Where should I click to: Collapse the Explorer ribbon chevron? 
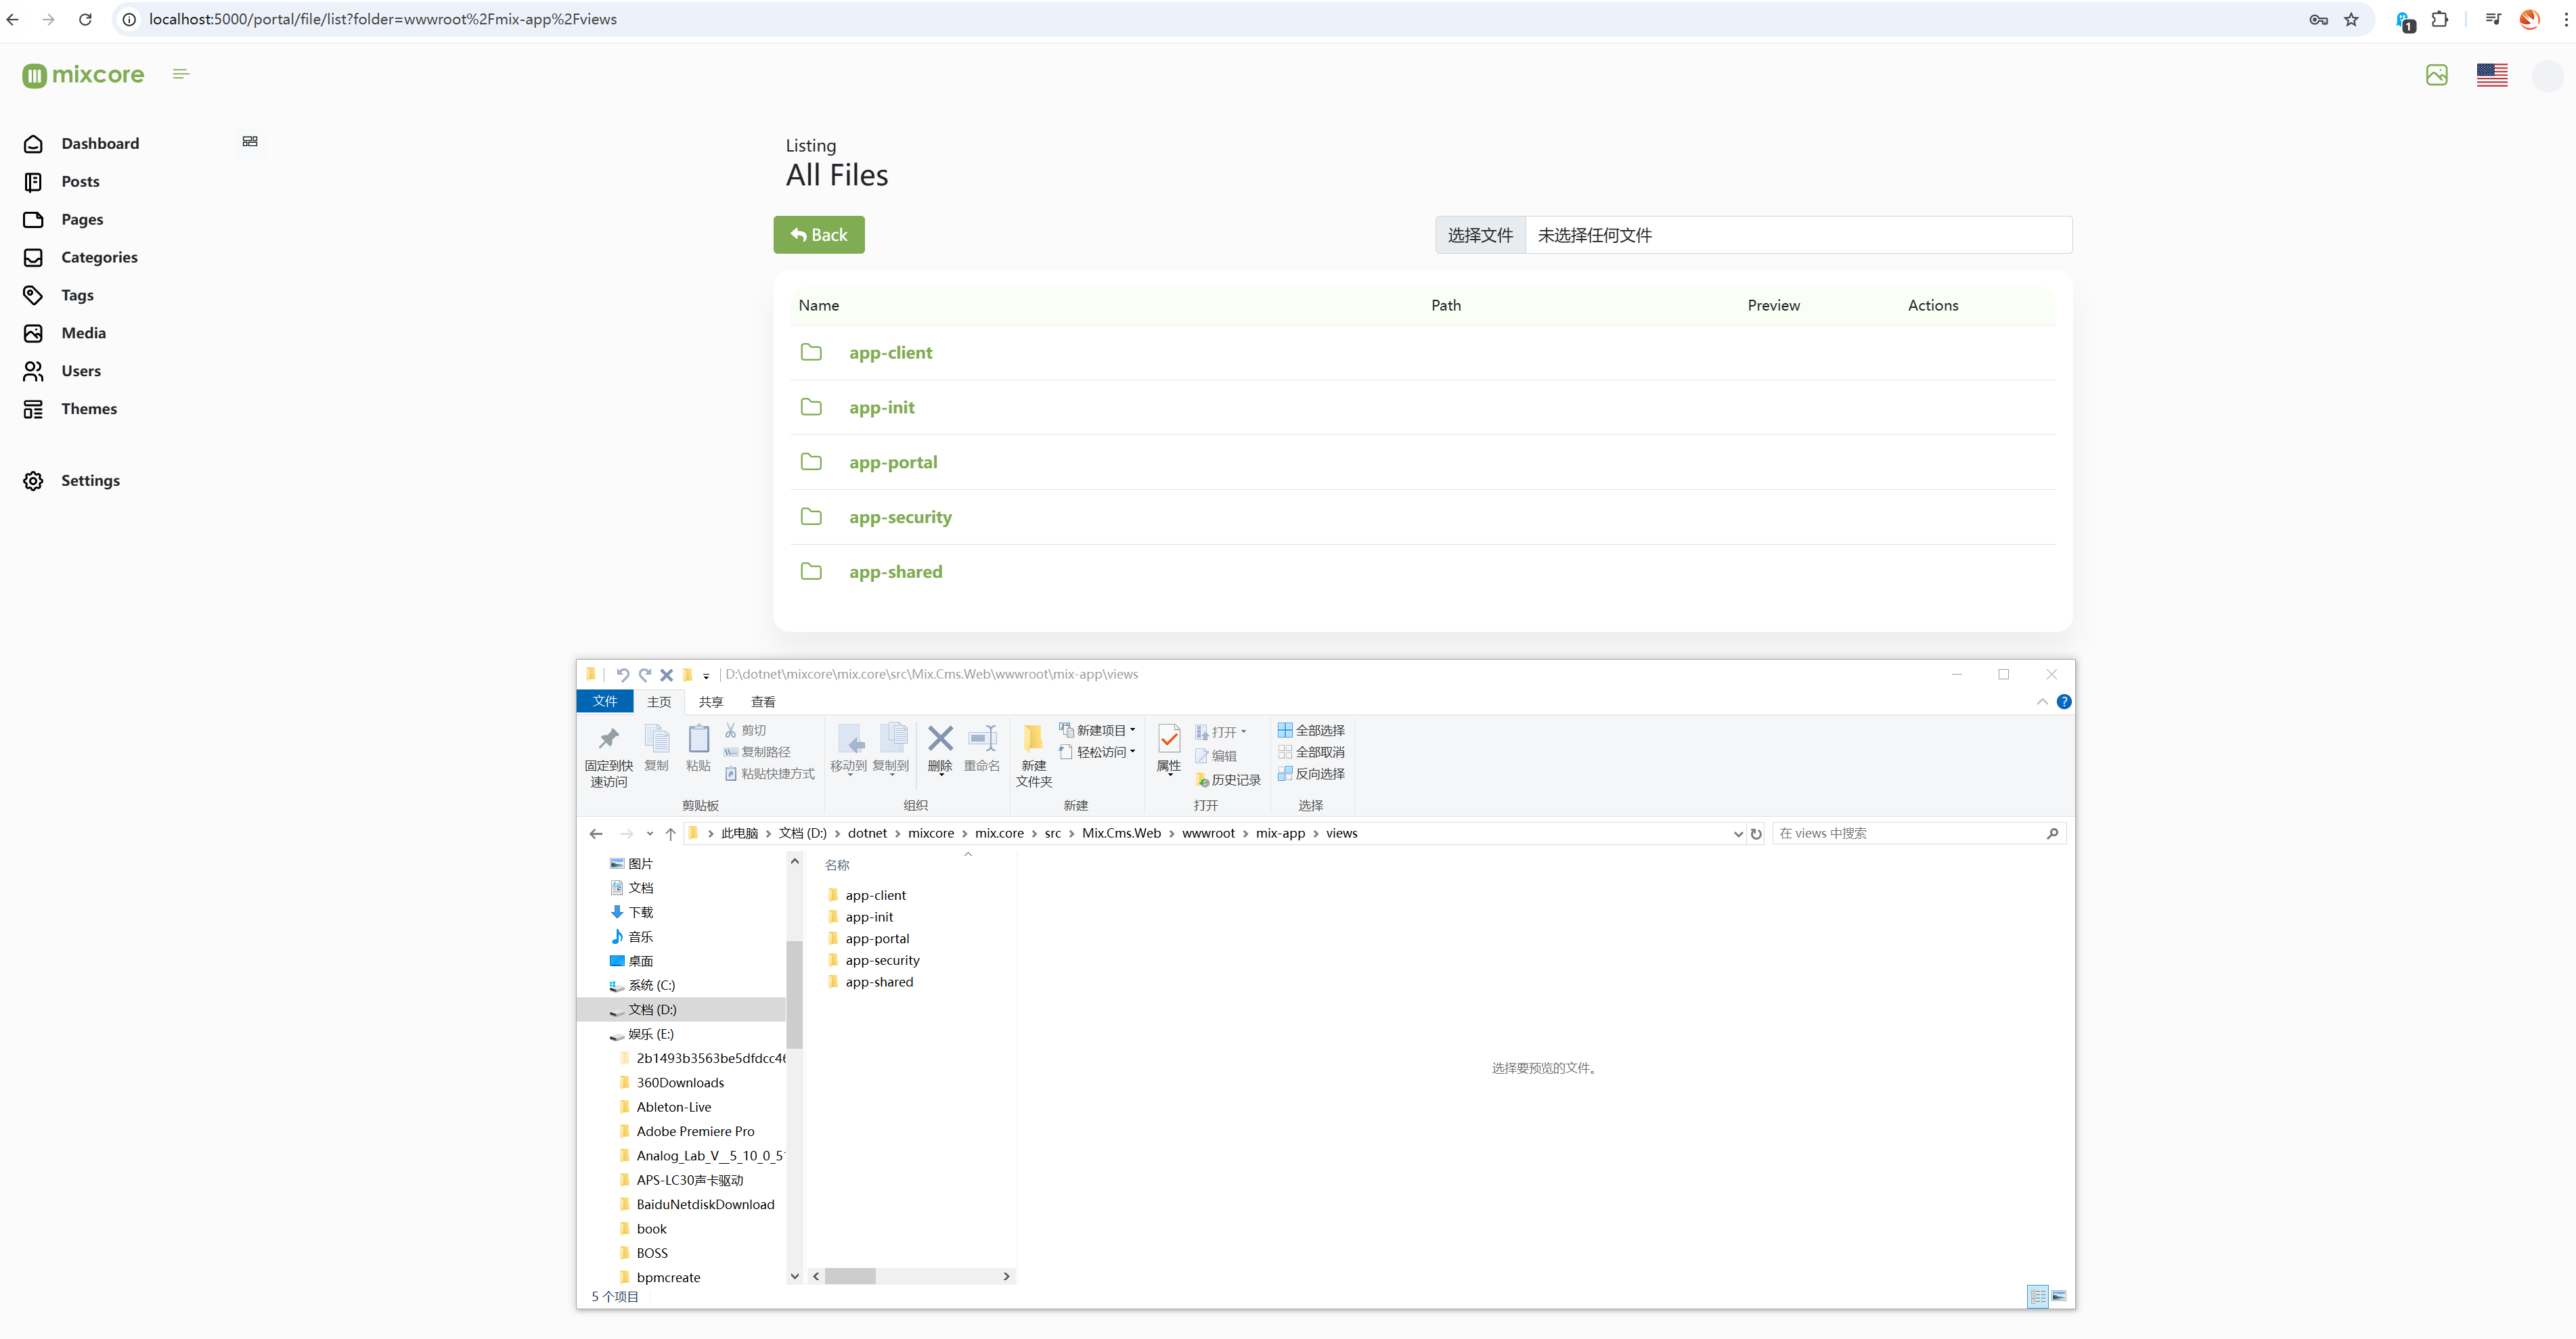pyautogui.click(x=2041, y=702)
